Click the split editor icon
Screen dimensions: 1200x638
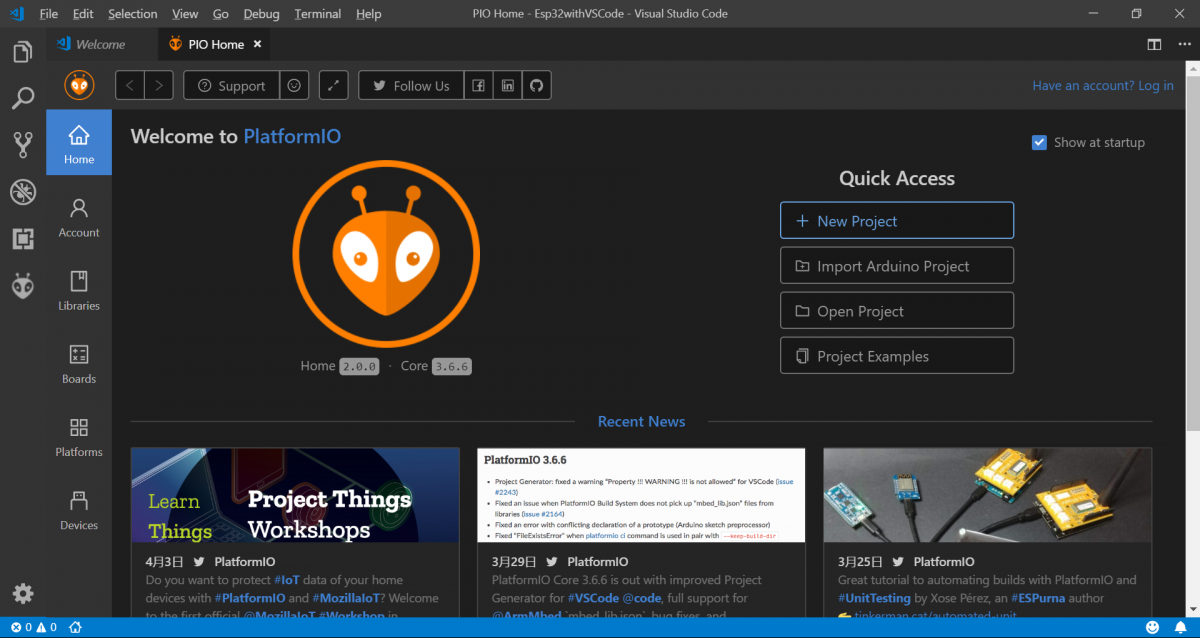[x=1154, y=44]
